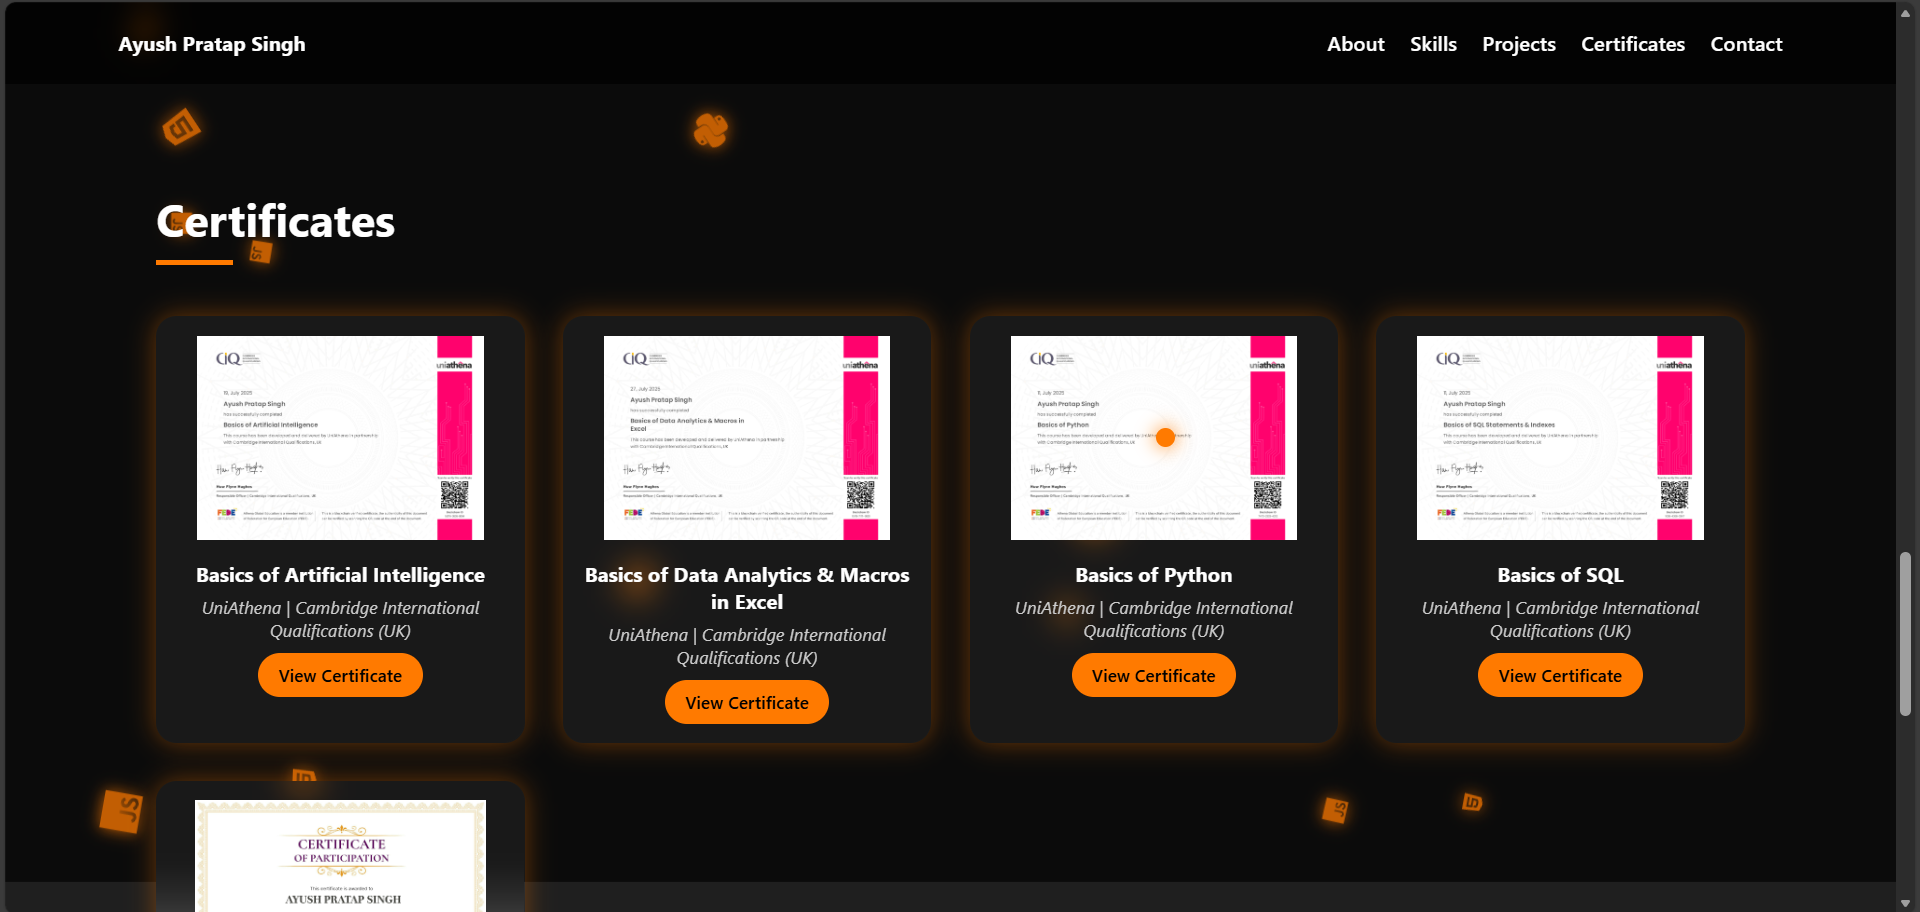Click the floating Python logo icon

pos(710,130)
